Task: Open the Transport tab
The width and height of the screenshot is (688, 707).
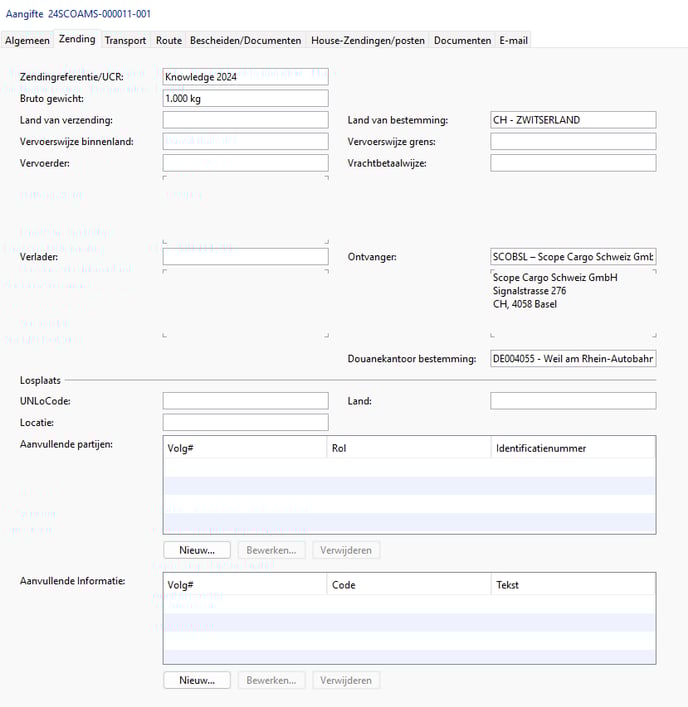Action: [125, 41]
